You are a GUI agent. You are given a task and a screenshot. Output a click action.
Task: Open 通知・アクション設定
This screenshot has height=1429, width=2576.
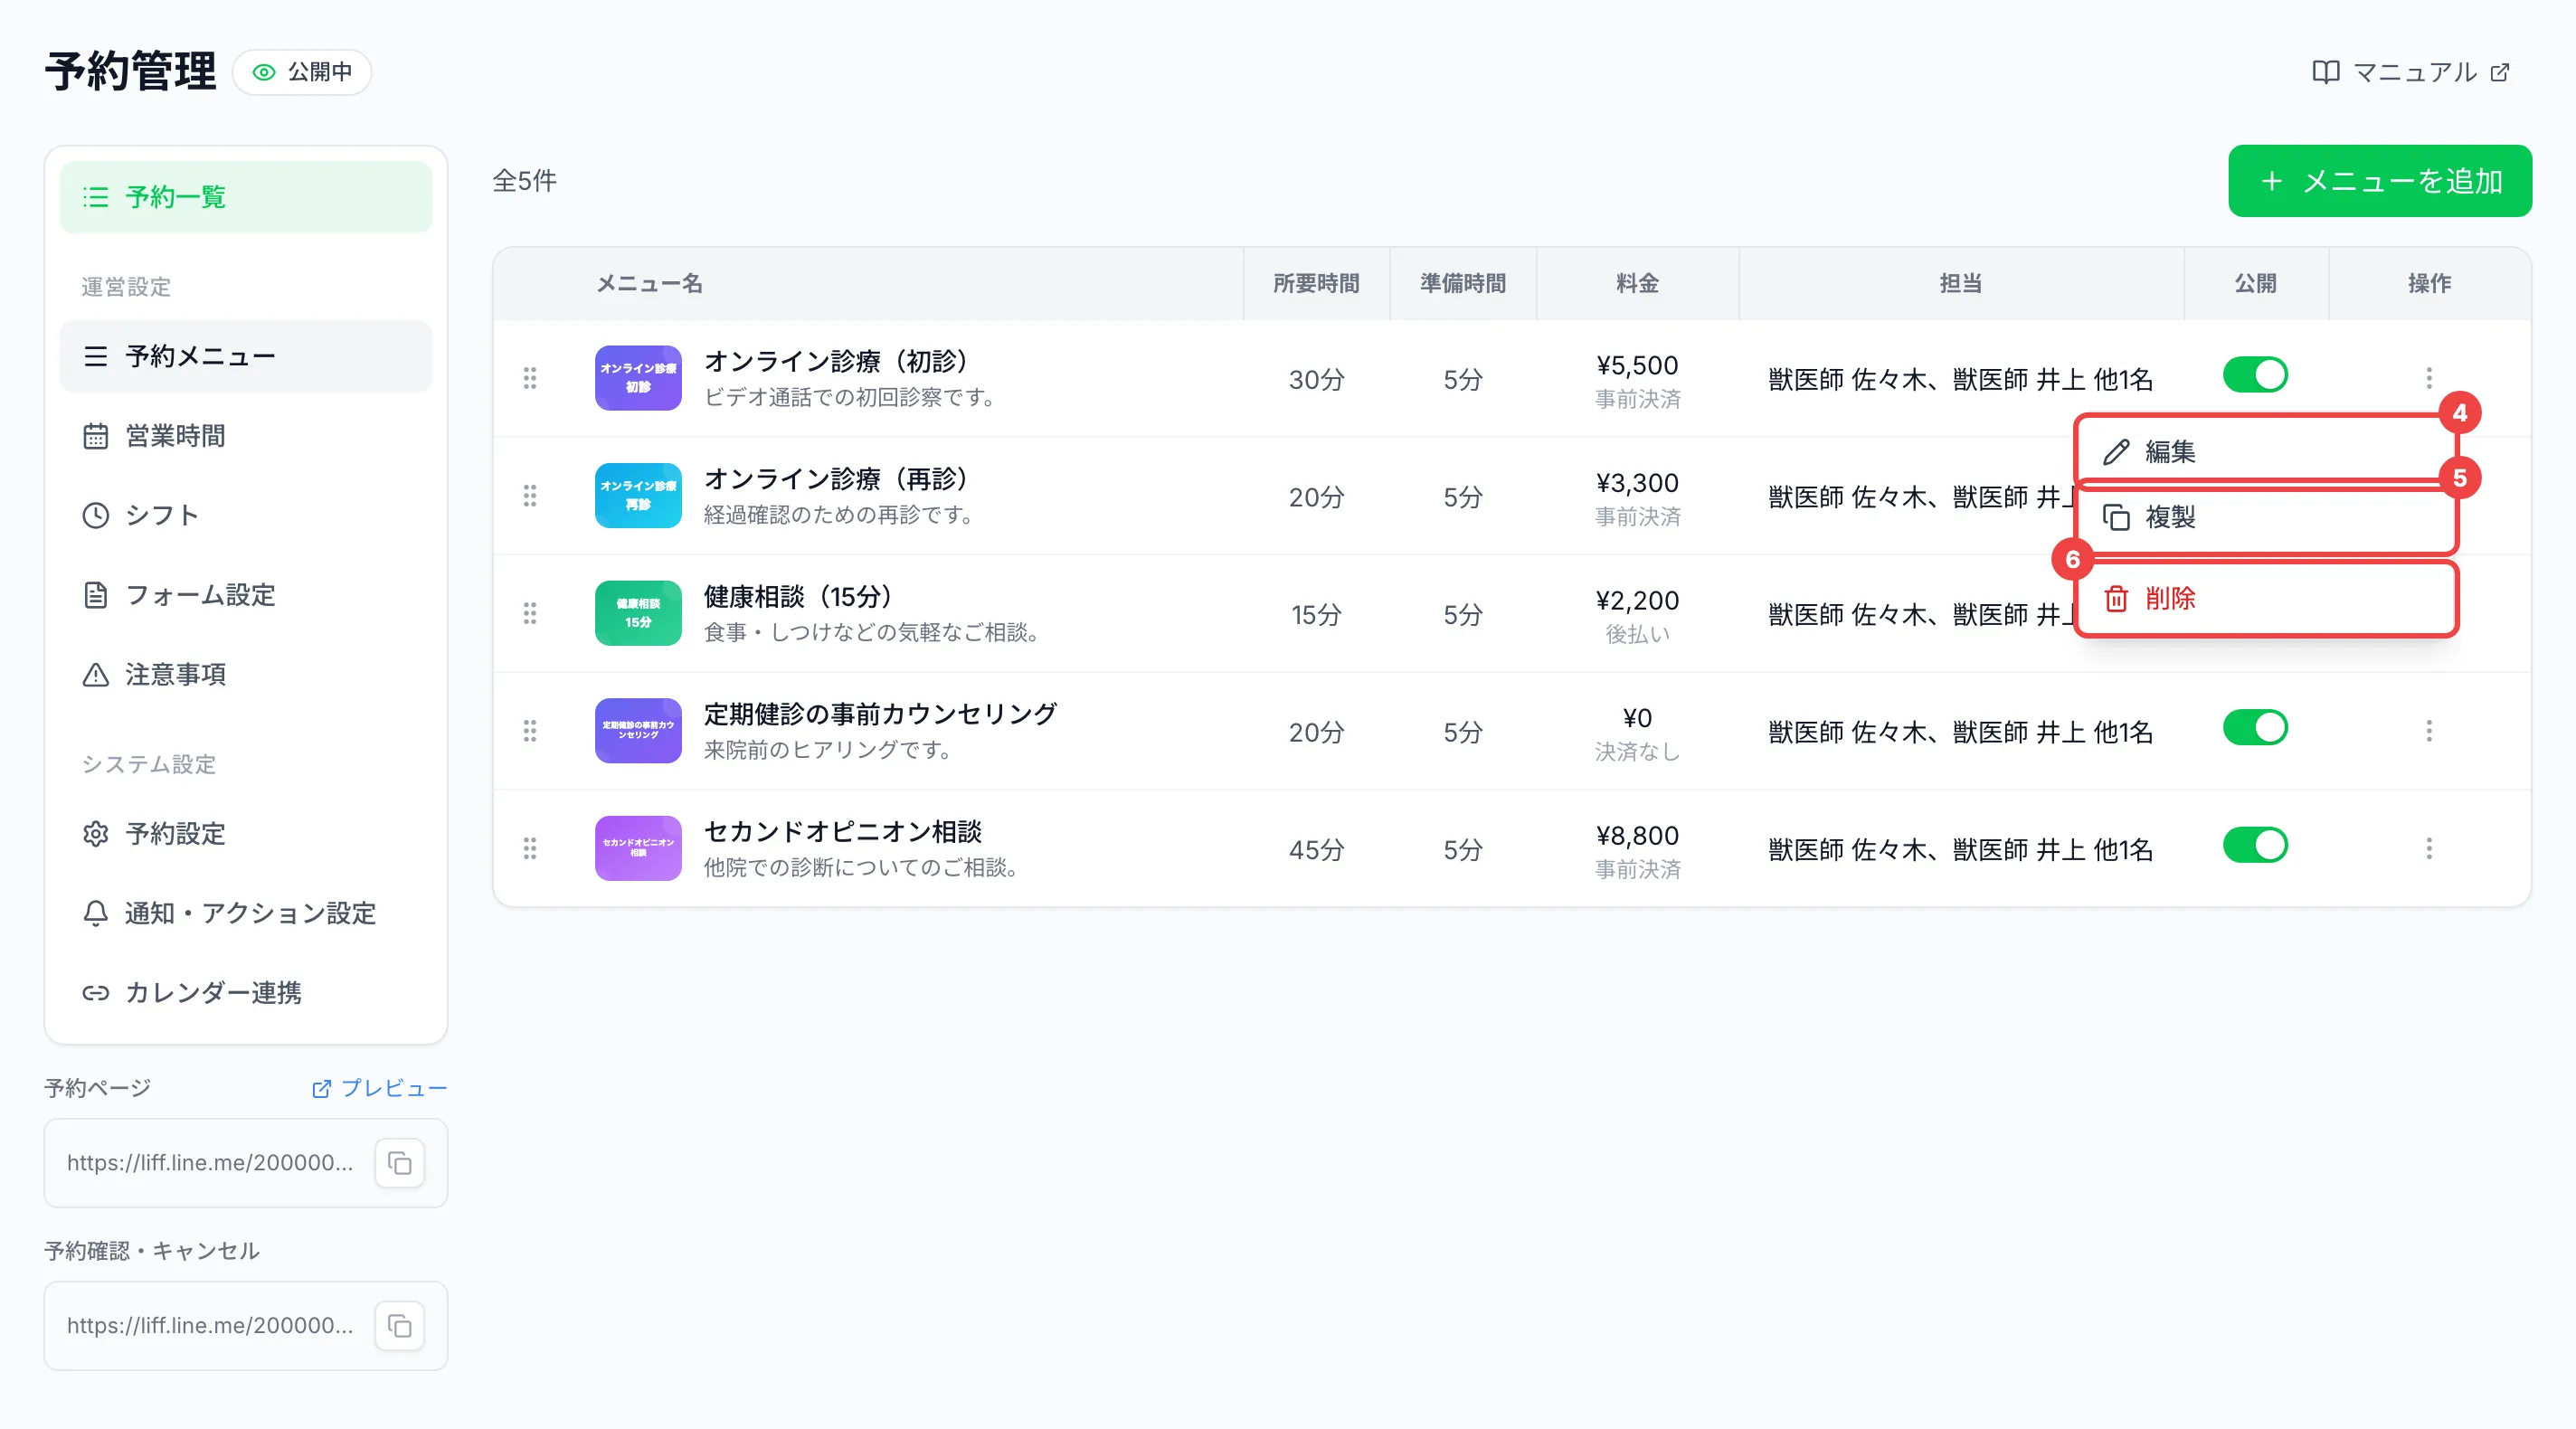pos(245,913)
